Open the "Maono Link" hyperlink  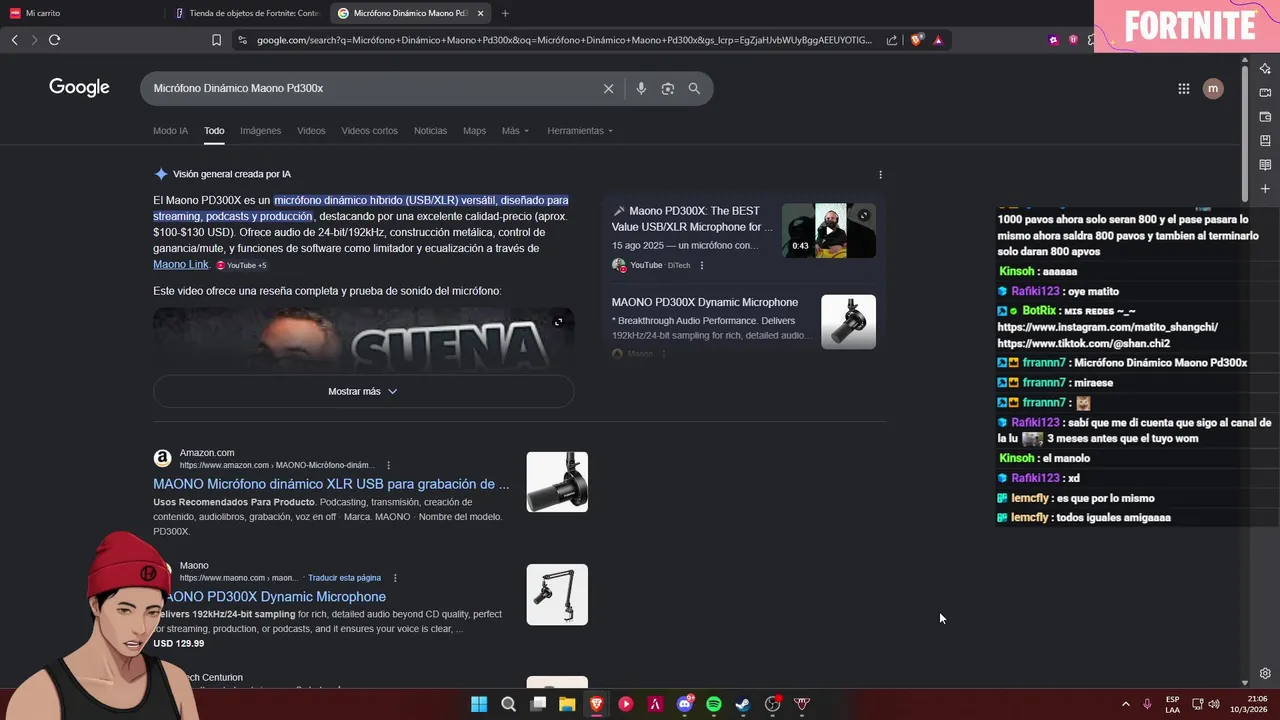[181, 264]
